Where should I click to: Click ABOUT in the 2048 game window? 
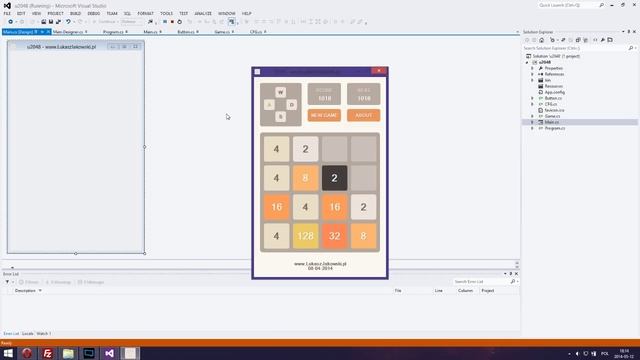click(364, 116)
